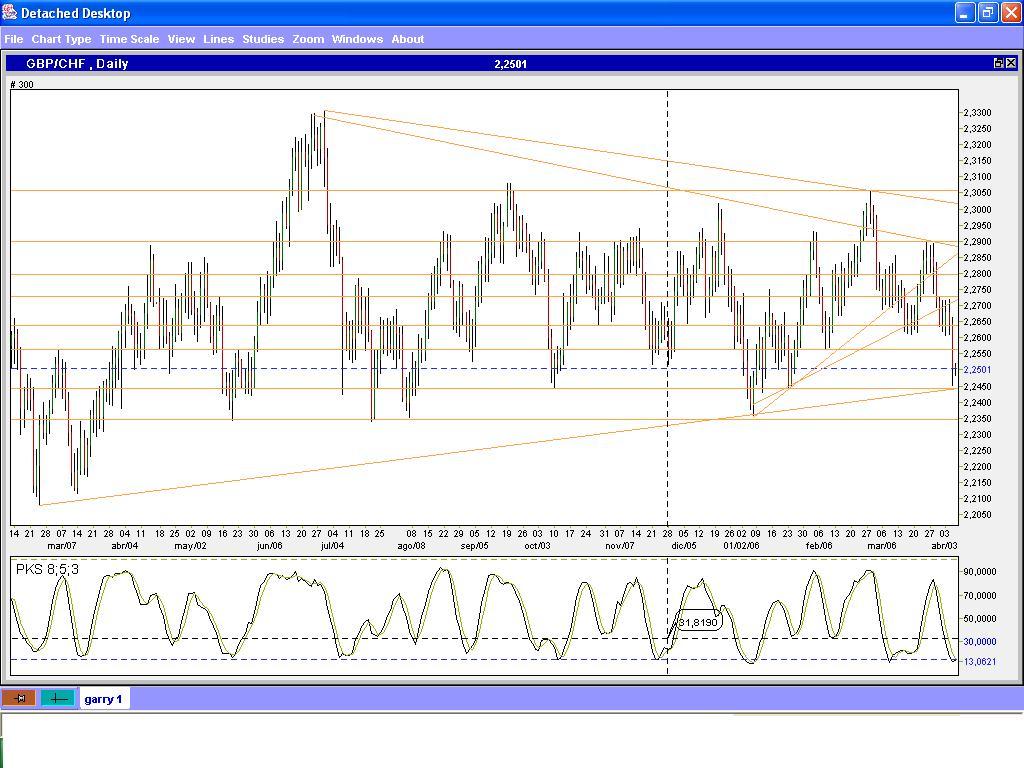Click the 31,8190 crosshair value label
This screenshot has height=768, width=1024.
coord(698,622)
